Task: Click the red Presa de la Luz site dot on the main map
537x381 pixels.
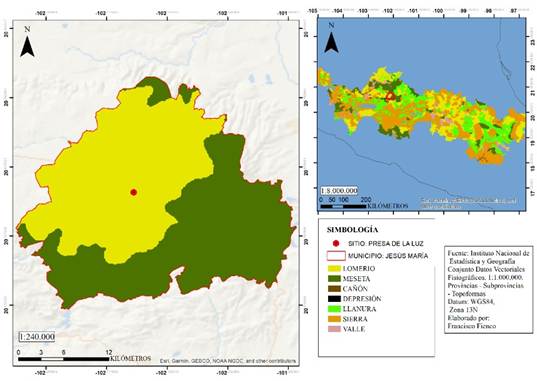Action: click(x=134, y=192)
